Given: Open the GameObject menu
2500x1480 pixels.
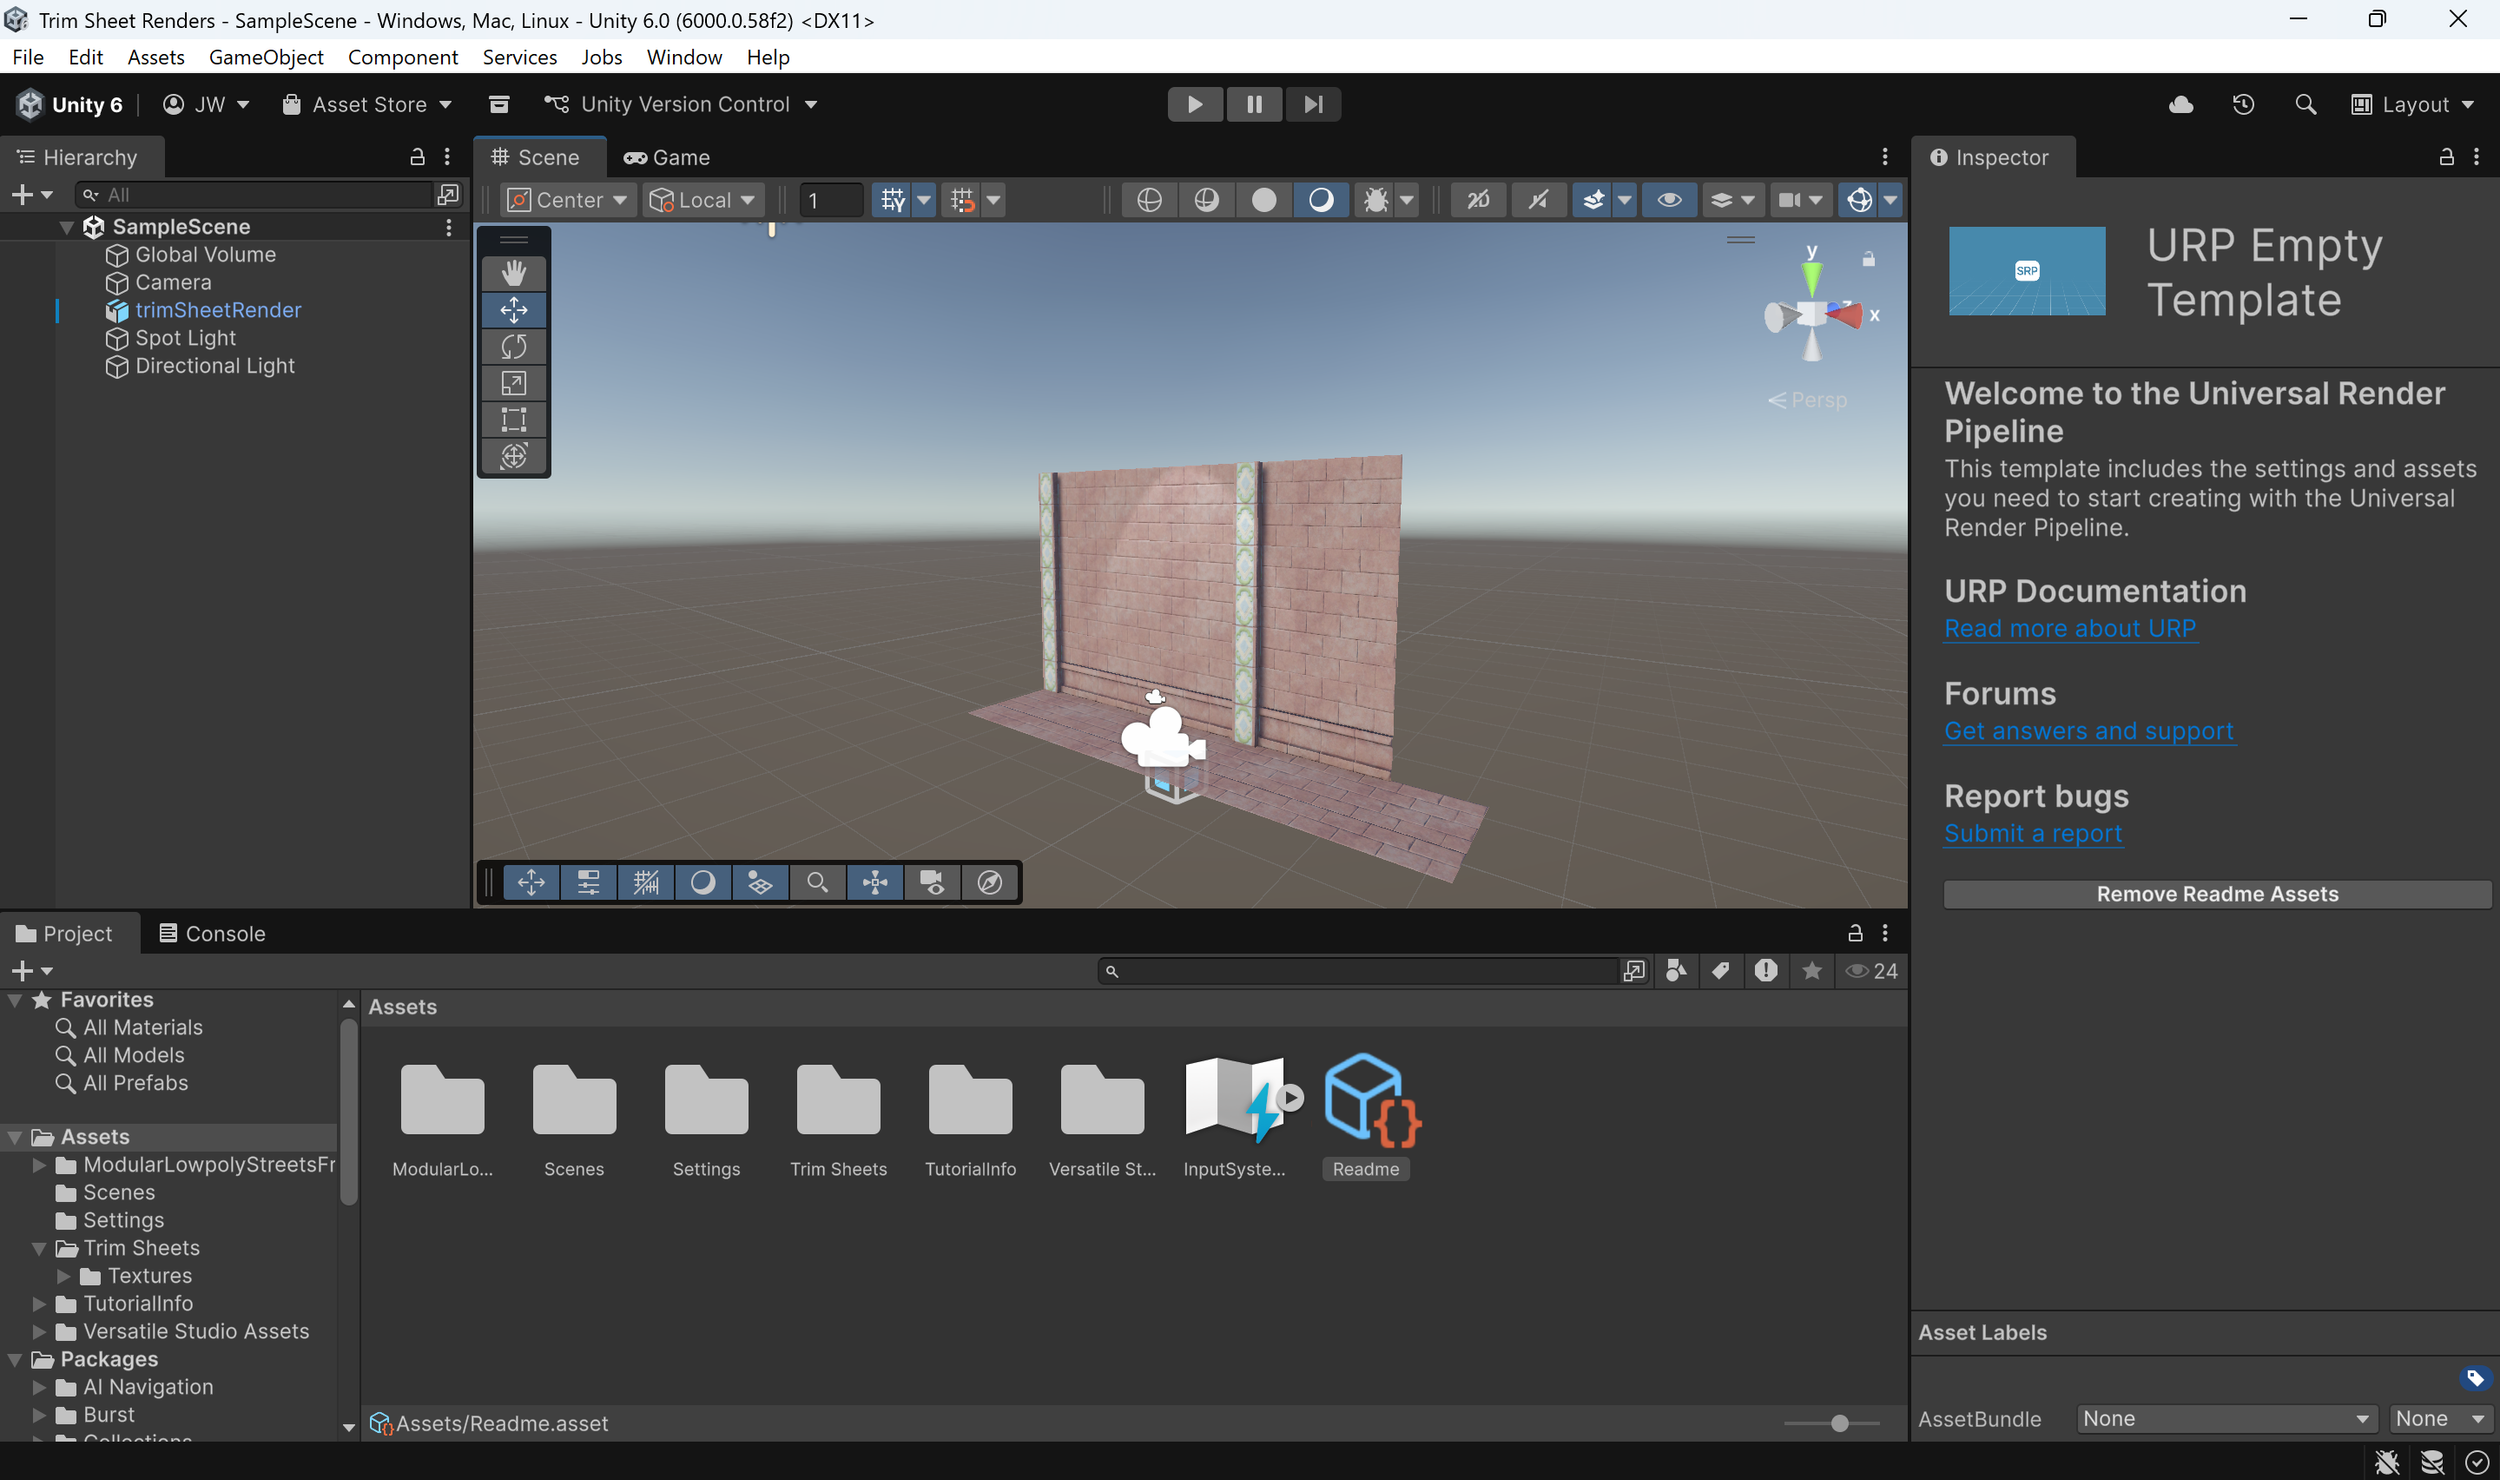Looking at the screenshot, I should (266, 57).
